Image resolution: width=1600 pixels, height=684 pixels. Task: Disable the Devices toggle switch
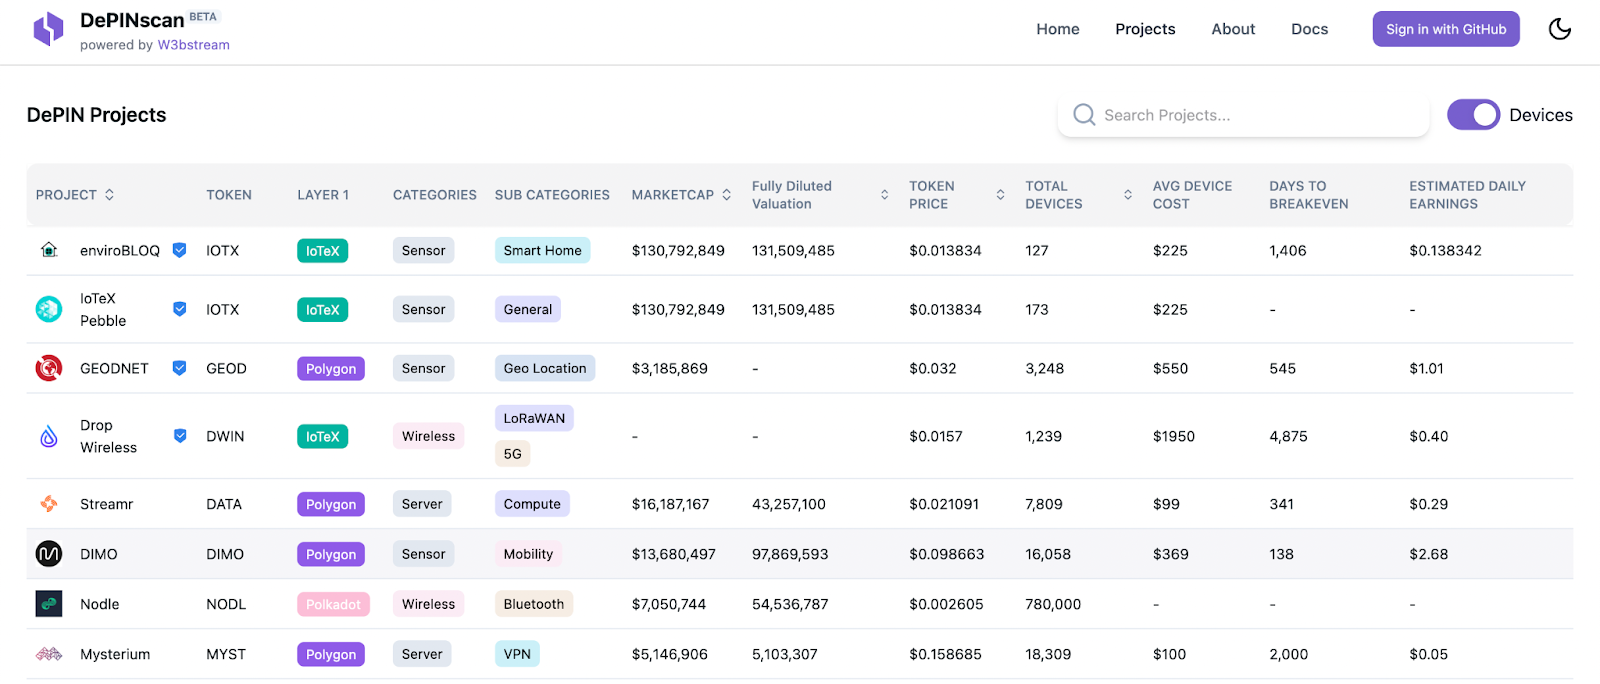1473,115
